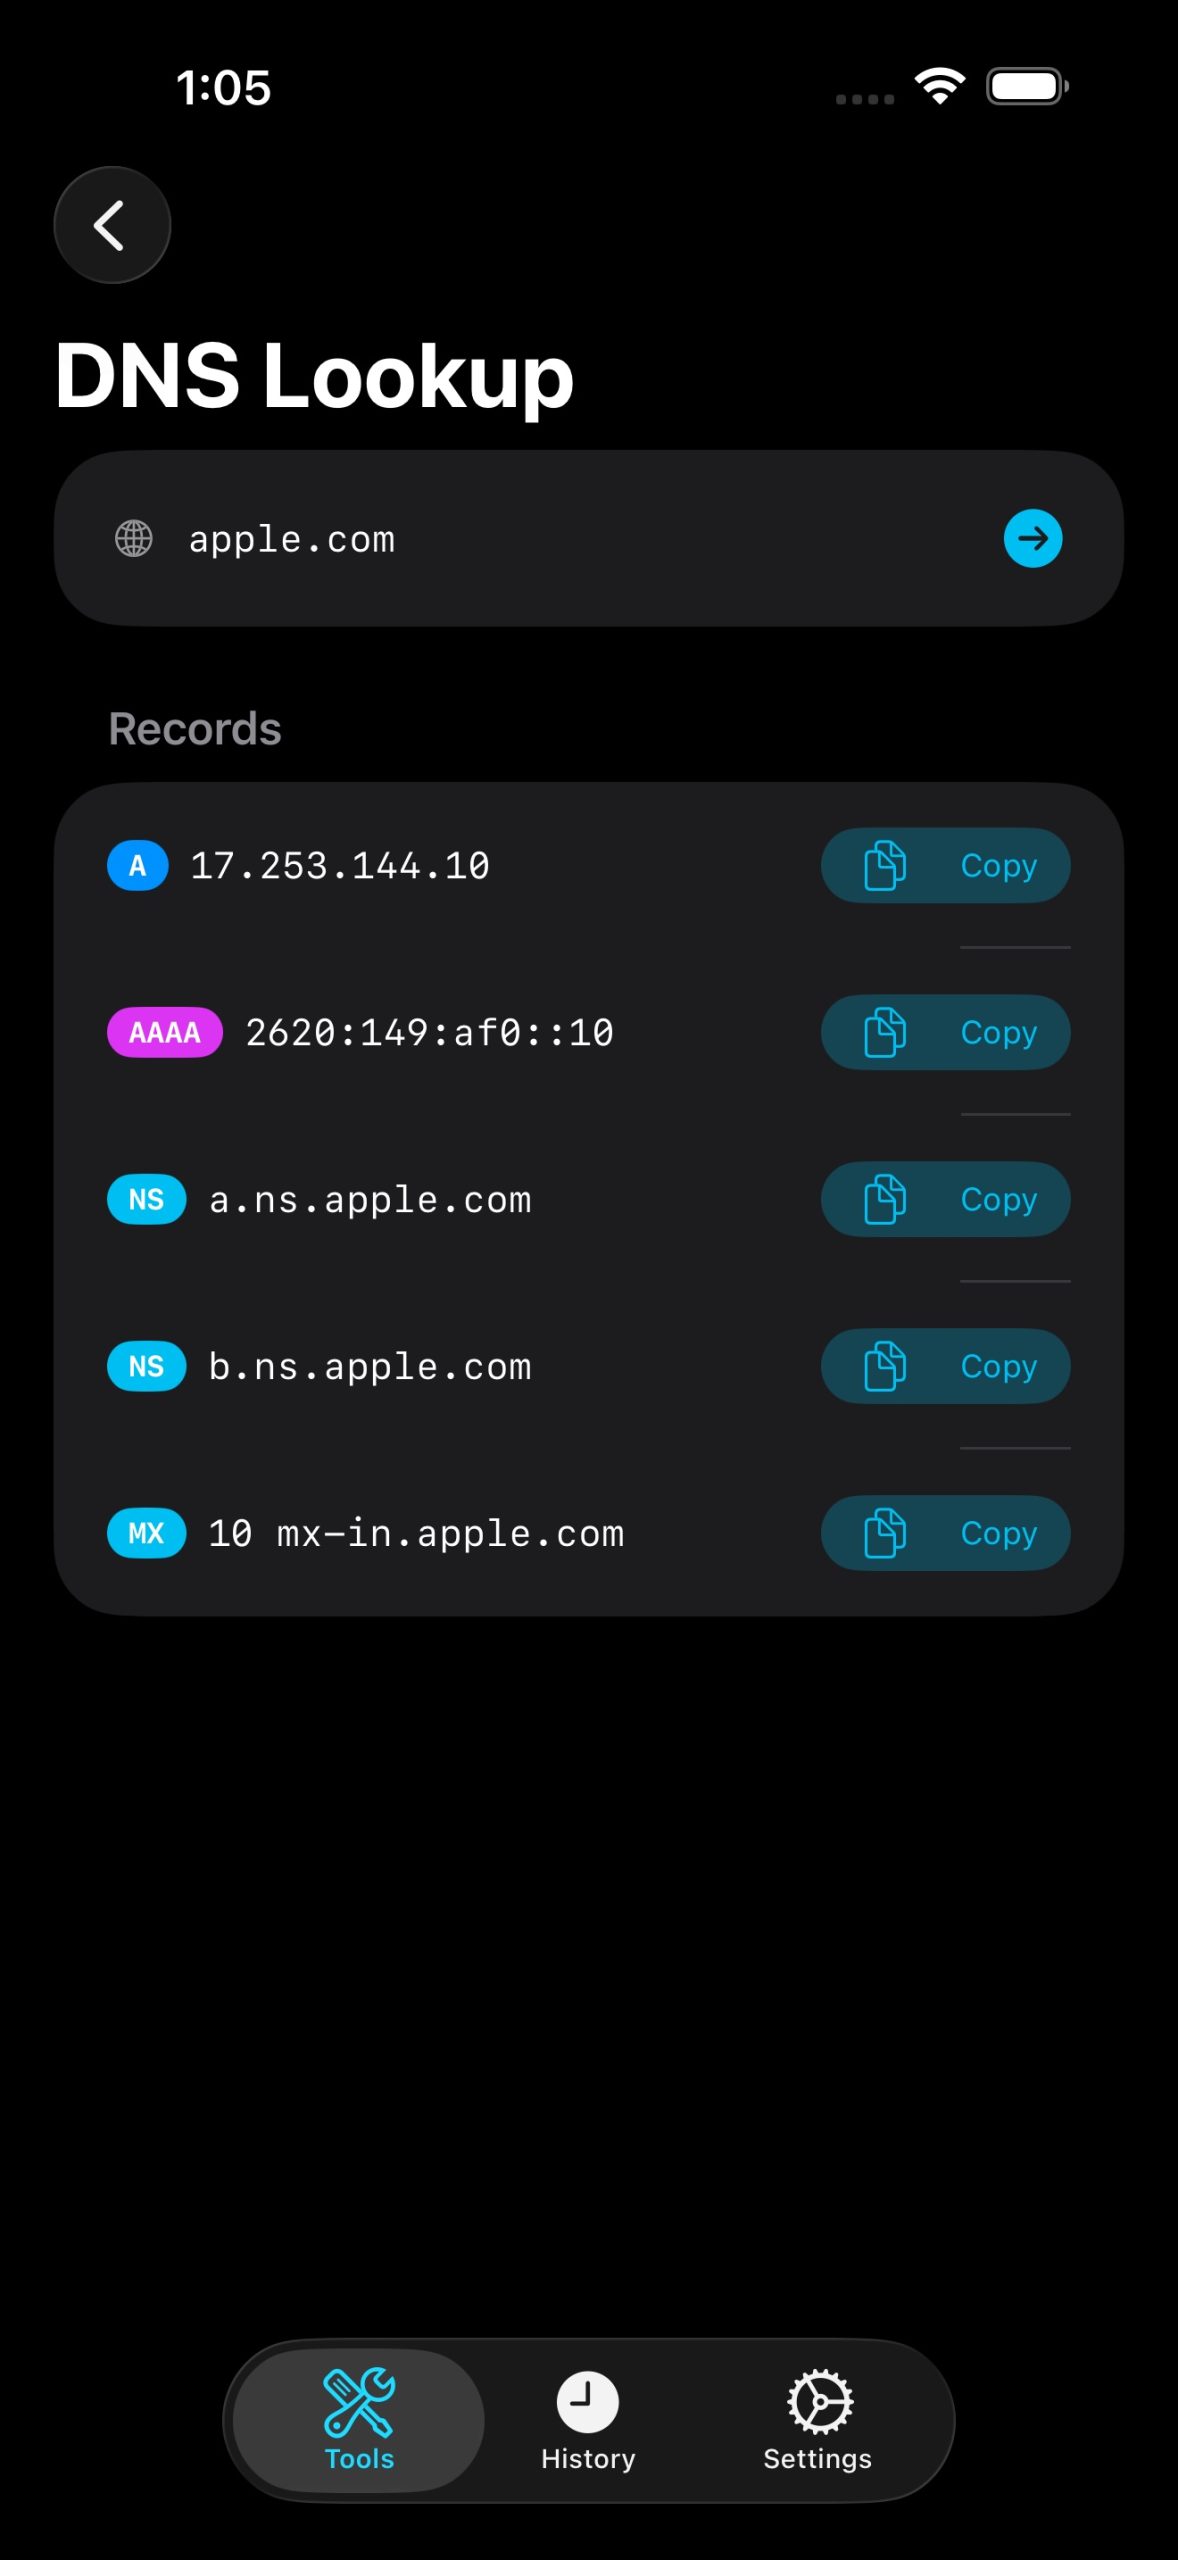
Task: Tap the magenta AAAA record badge
Action: 164,1032
